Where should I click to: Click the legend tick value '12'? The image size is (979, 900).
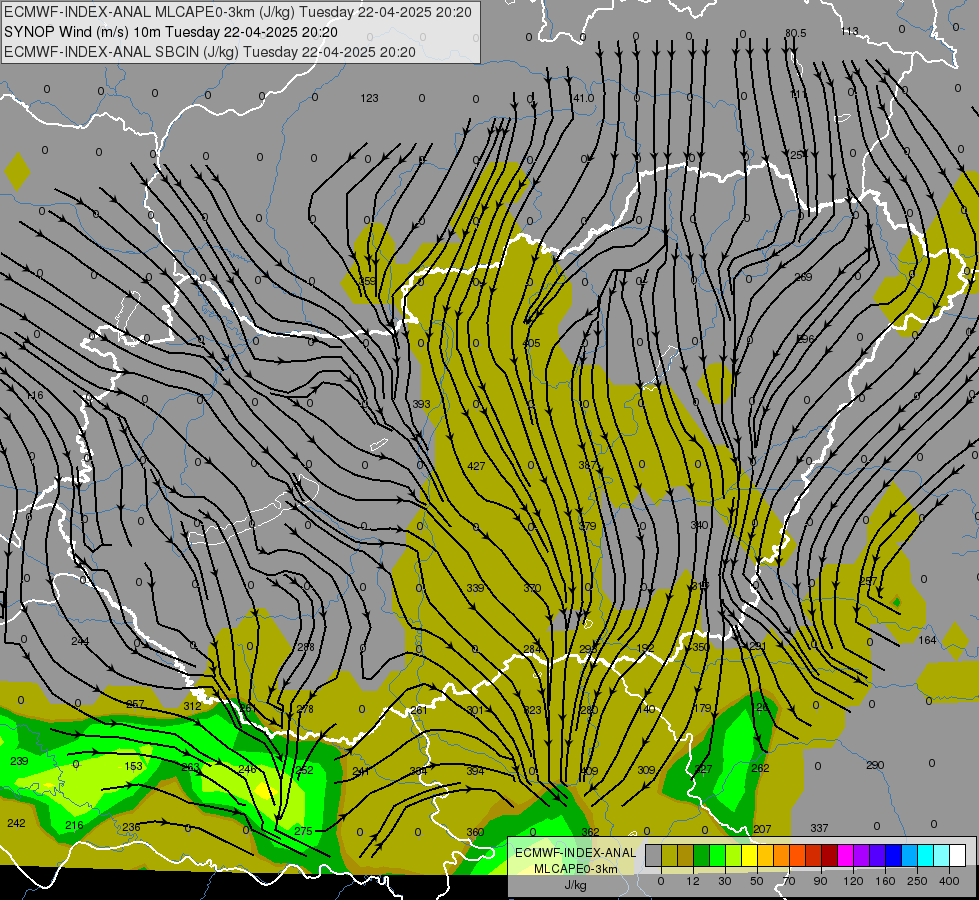tap(693, 881)
